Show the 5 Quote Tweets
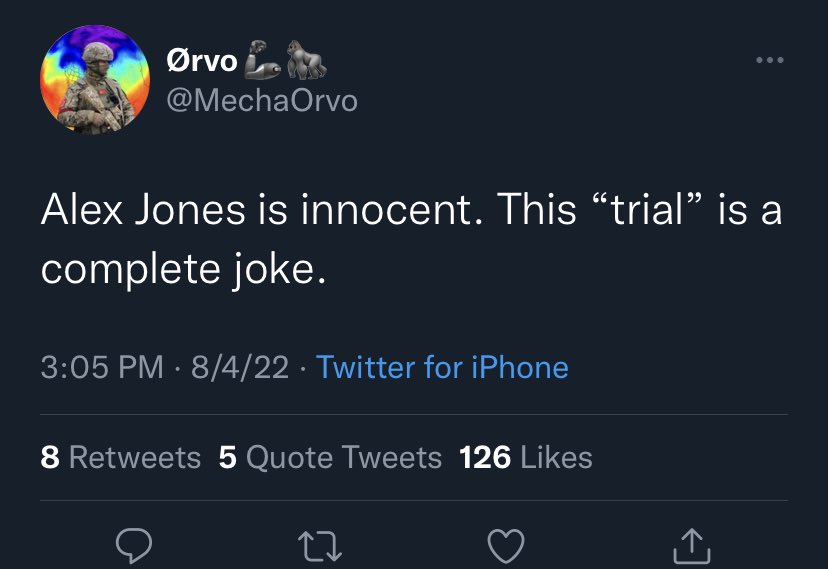Image resolution: width=828 pixels, height=569 pixels. pos(330,457)
